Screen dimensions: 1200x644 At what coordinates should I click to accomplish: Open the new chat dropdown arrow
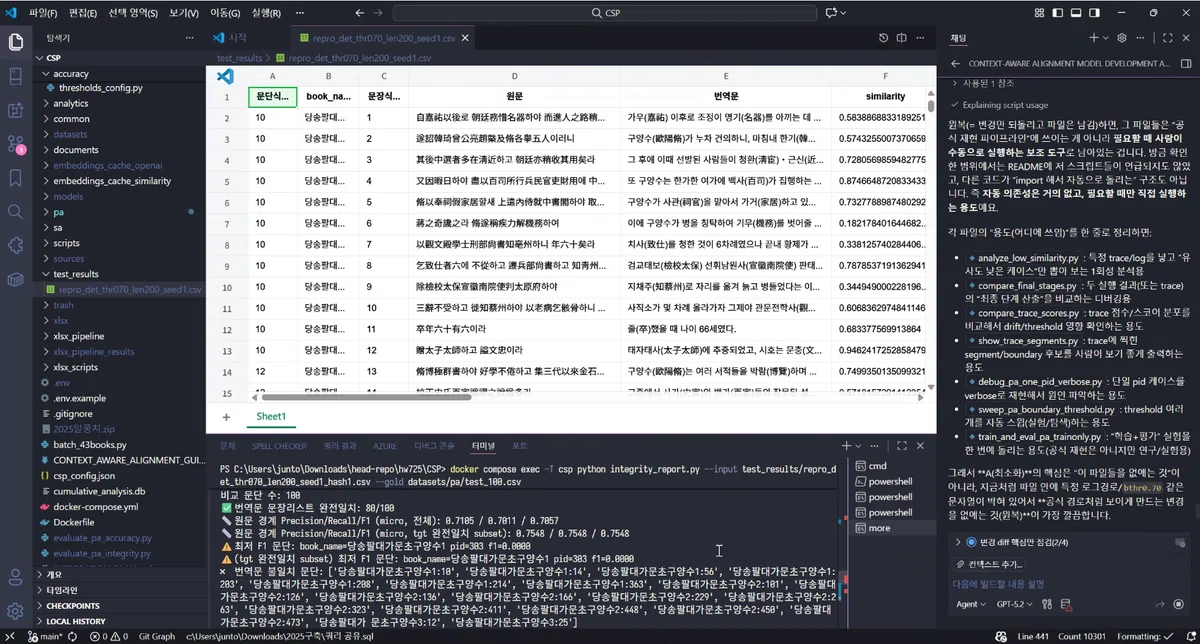(1105, 37)
